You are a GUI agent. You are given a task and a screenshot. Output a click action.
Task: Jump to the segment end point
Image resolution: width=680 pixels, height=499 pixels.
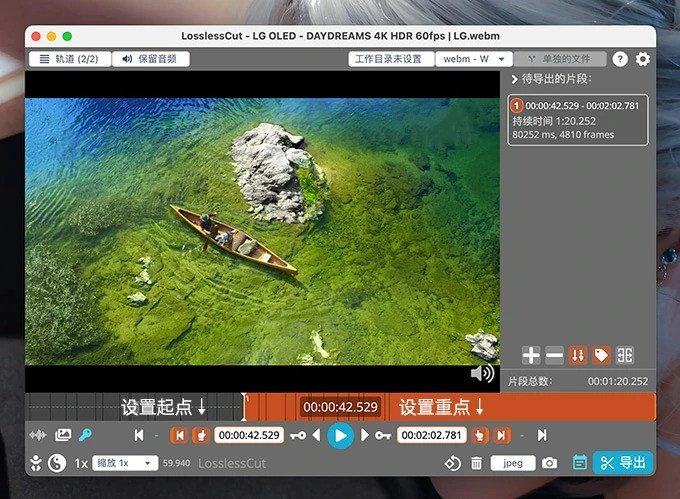[502, 435]
